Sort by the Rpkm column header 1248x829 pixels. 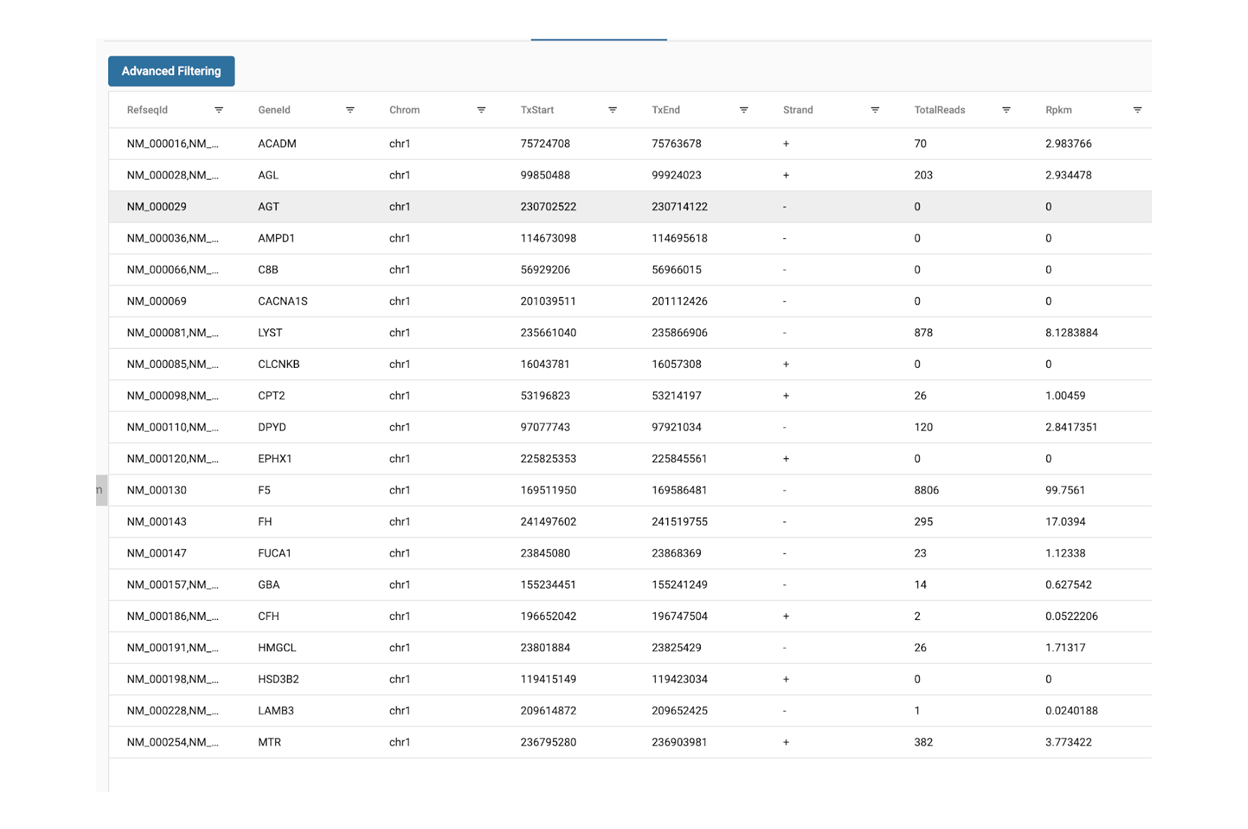(1058, 110)
